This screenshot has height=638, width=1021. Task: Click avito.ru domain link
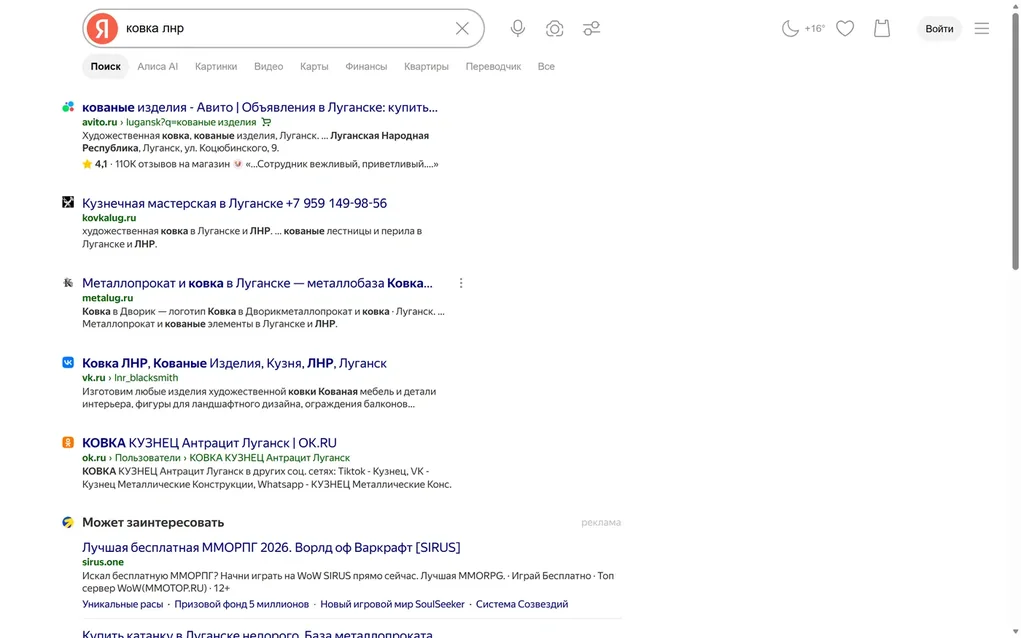pos(100,122)
